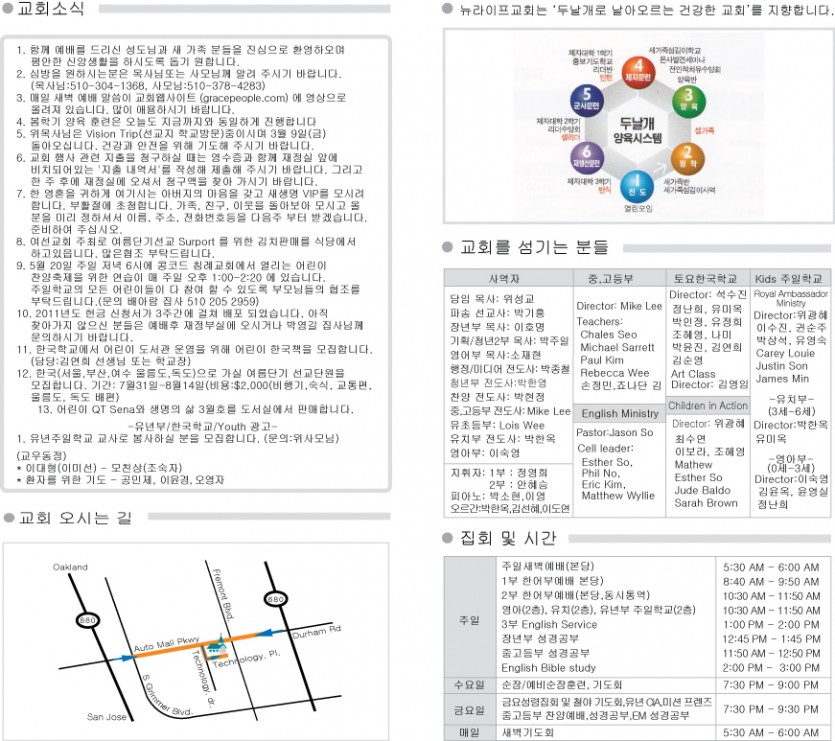The height and width of the screenshot is (741, 835).
Task: Select the Pastor:Jason So entry
Action: (615, 433)
